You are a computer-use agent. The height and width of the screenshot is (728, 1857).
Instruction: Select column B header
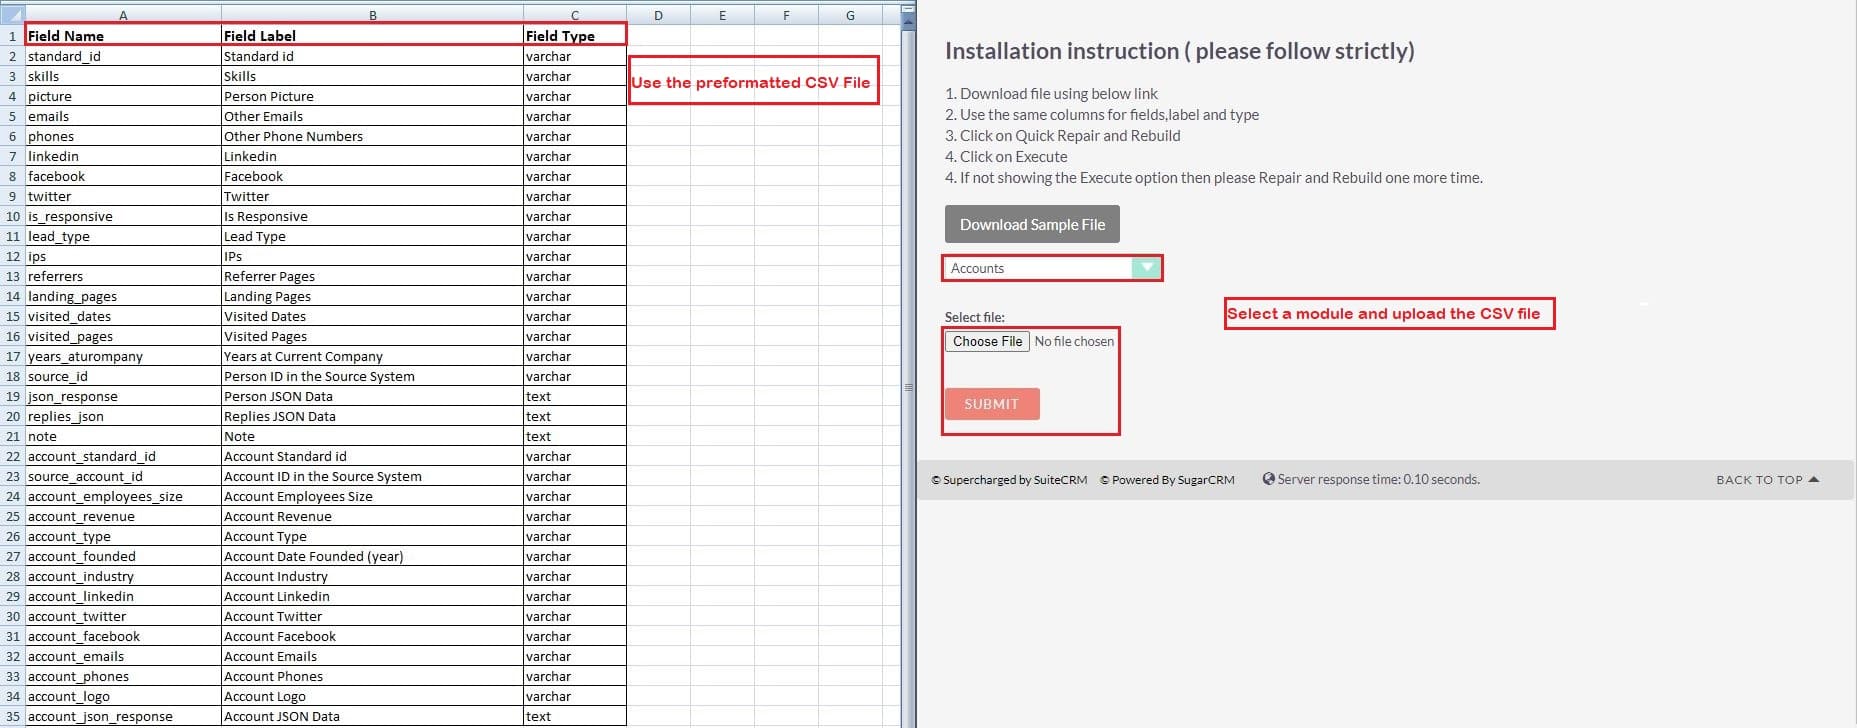[373, 15]
